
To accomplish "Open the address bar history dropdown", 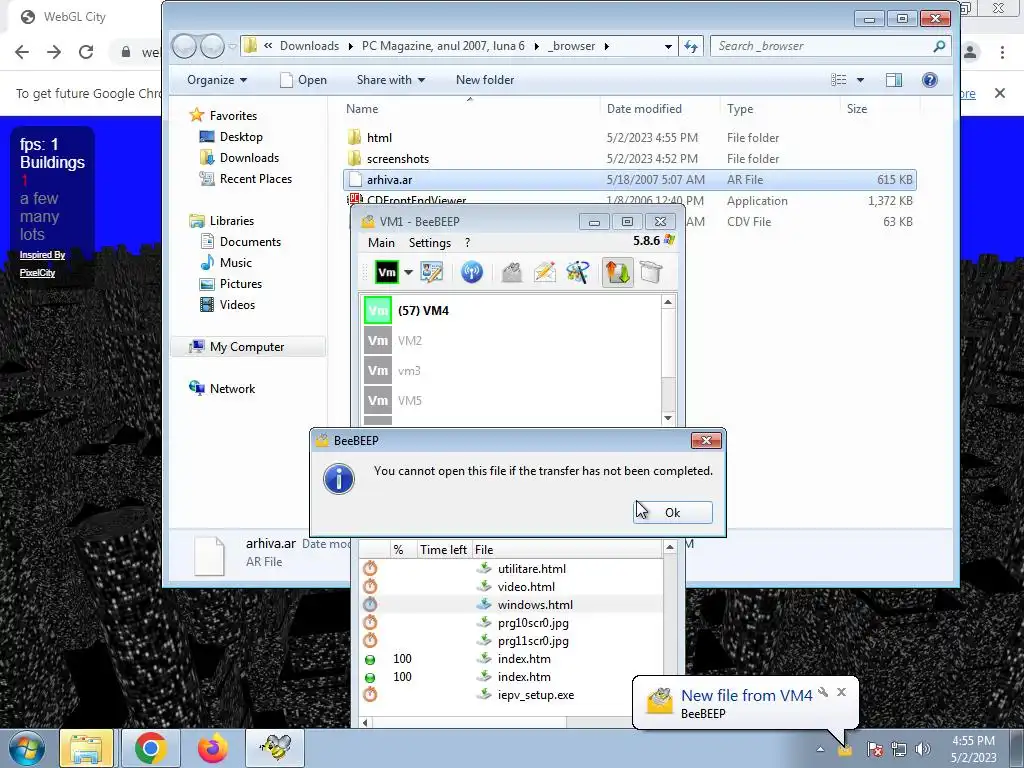I will coord(667,46).
